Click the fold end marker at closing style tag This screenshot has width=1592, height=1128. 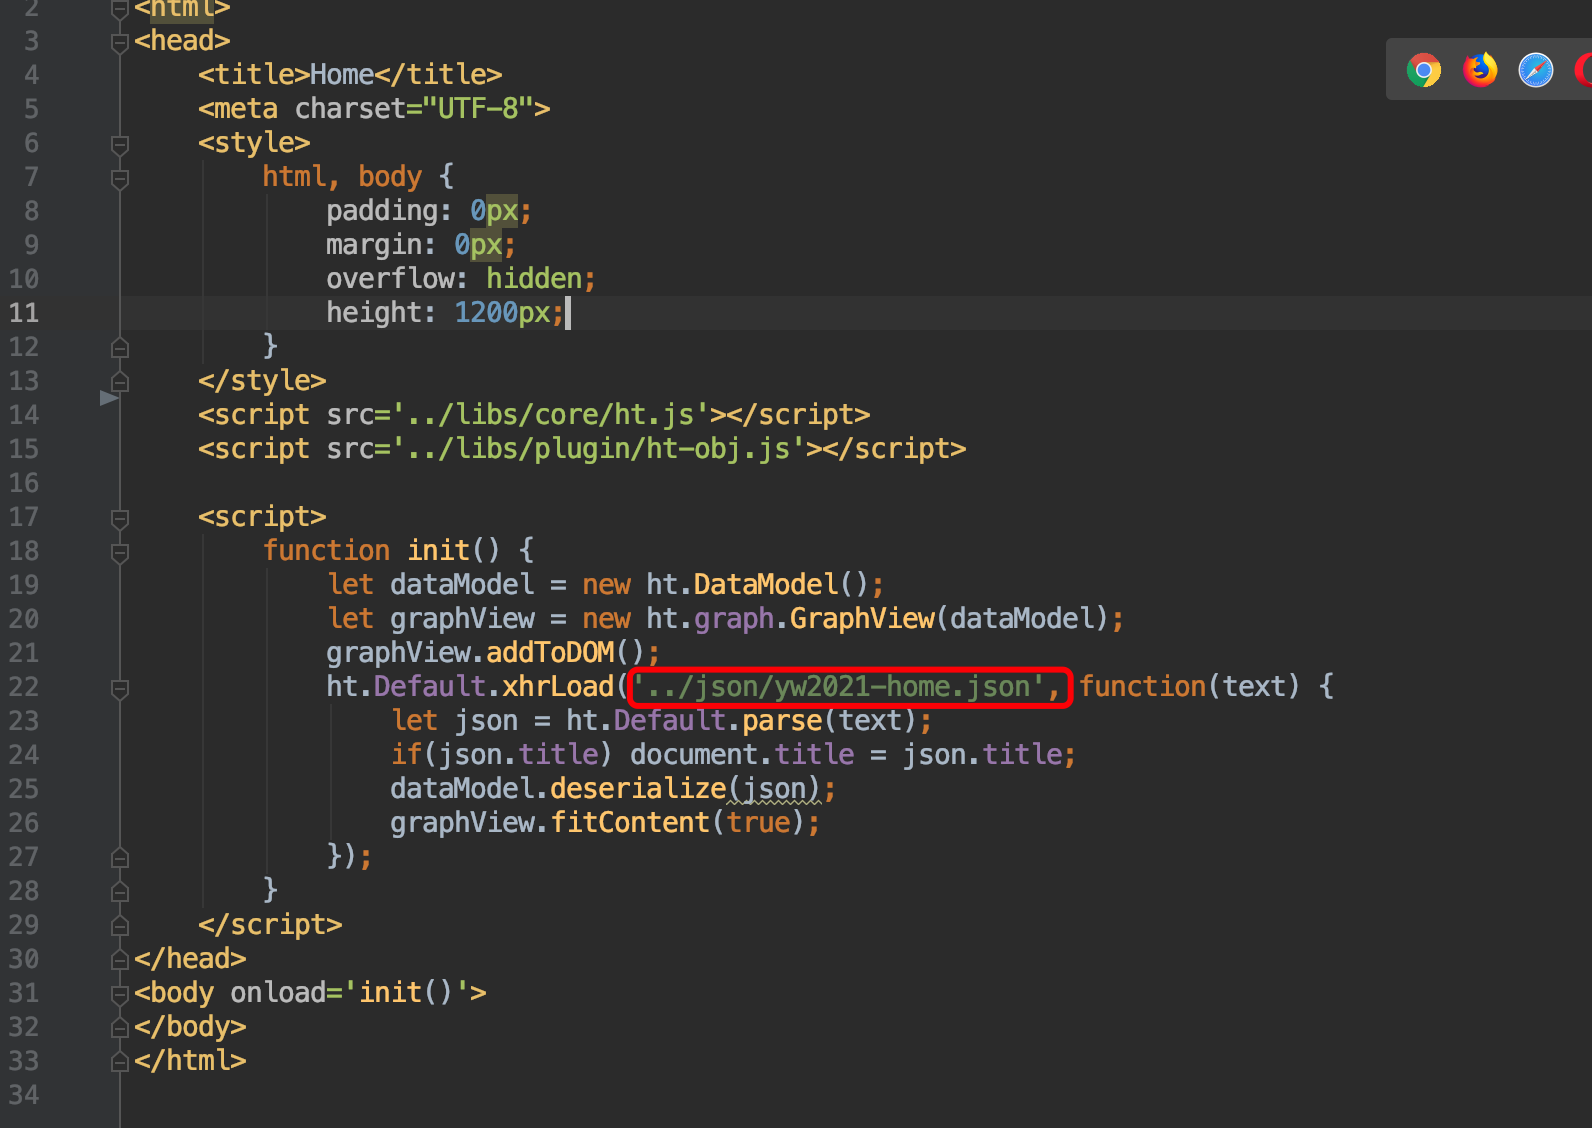pos(120,382)
